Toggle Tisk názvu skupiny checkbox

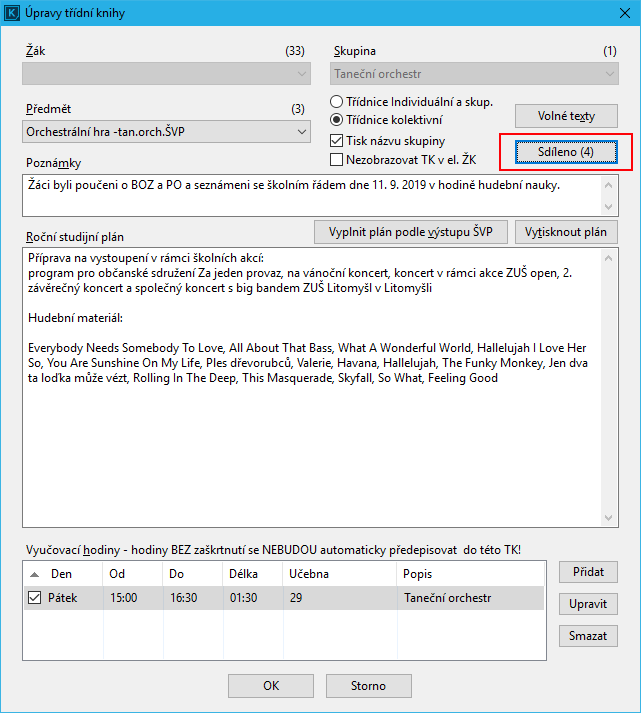337,140
